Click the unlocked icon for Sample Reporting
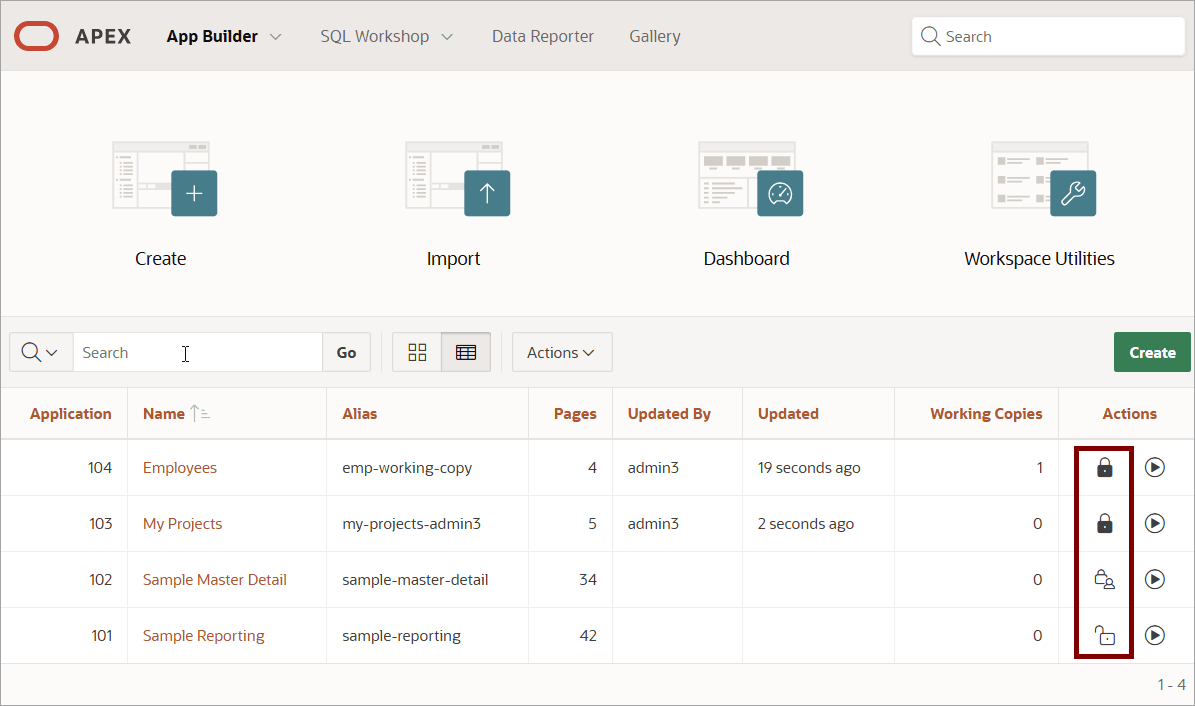This screenshot has height=706, width=1195. pos(1104,635)
